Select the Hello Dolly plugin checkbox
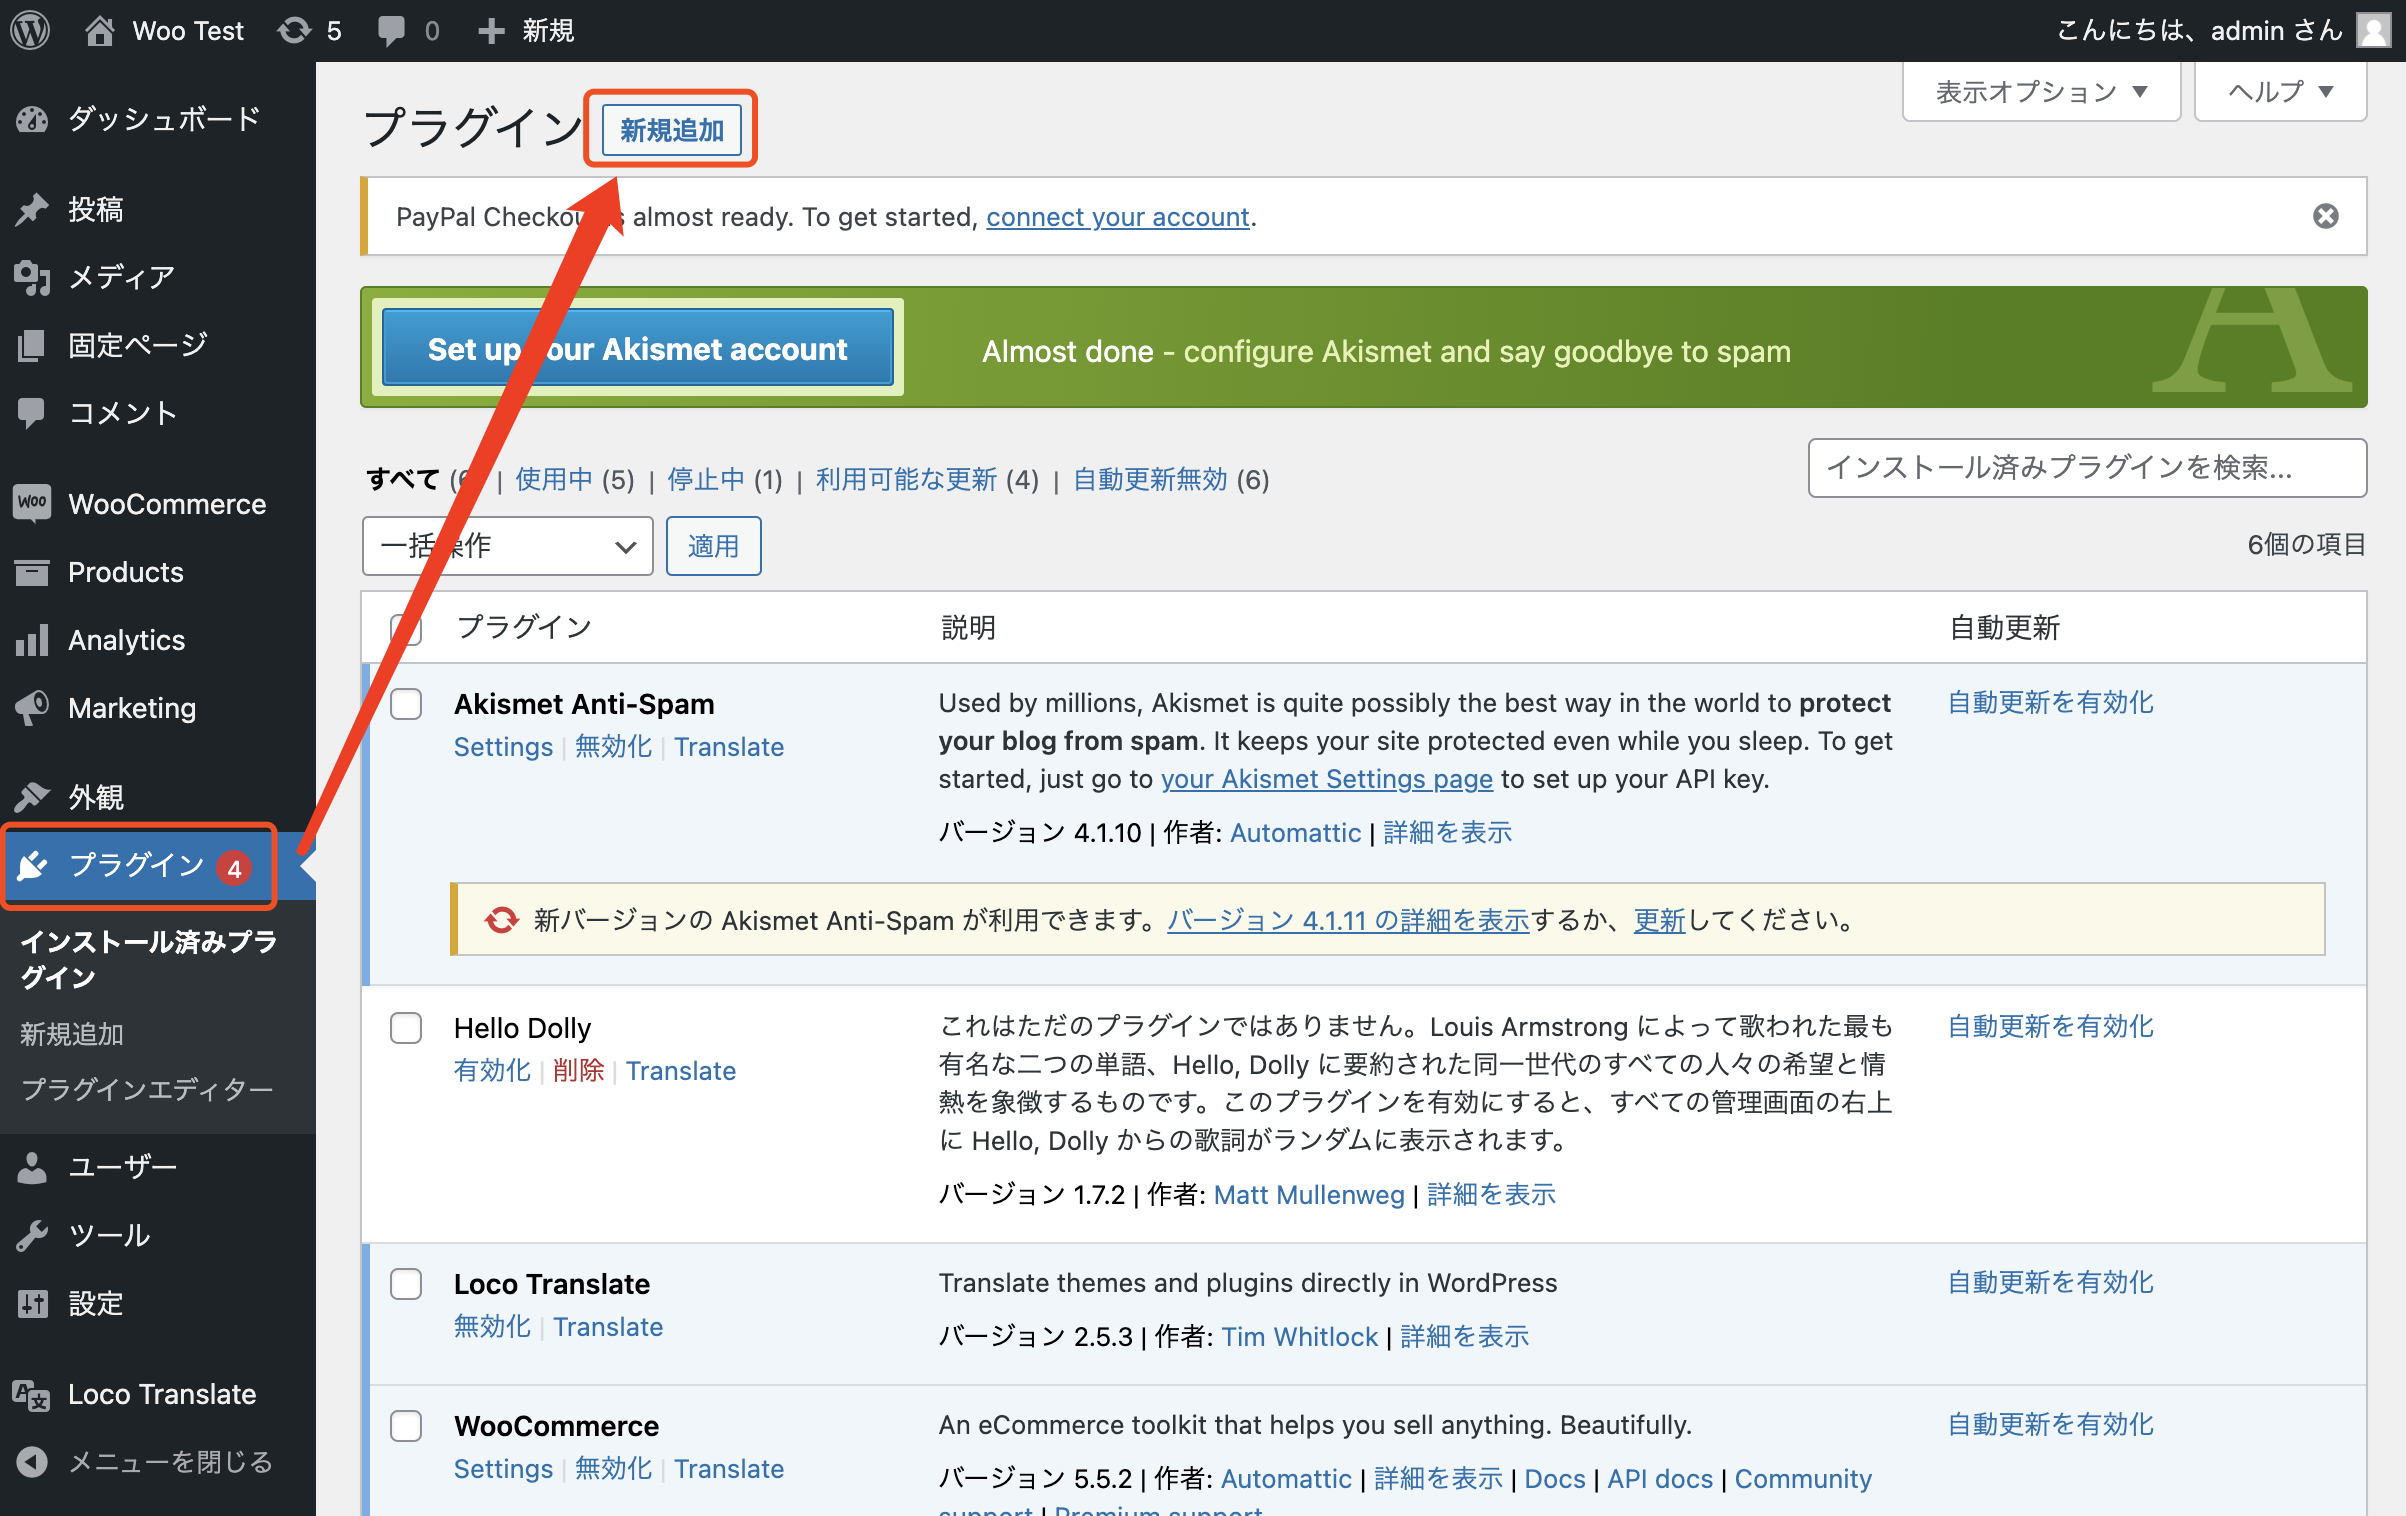2406x1516 pixels. [x=406, y=1028]
